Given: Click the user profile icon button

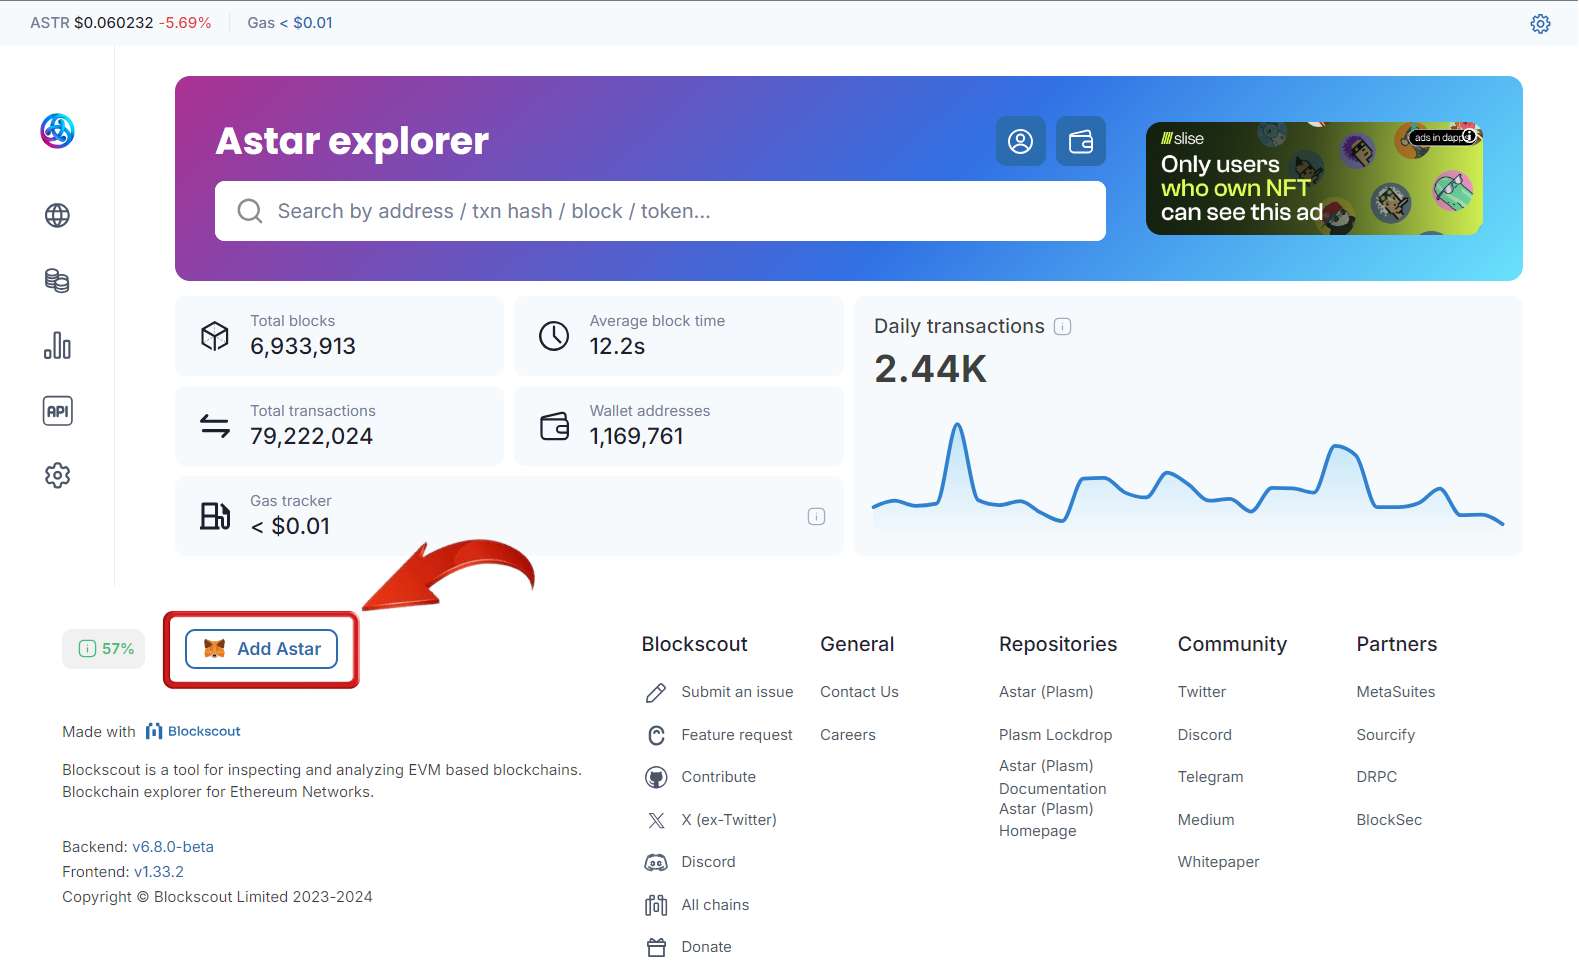Looking at the screenshot, I should (1020, 141).
